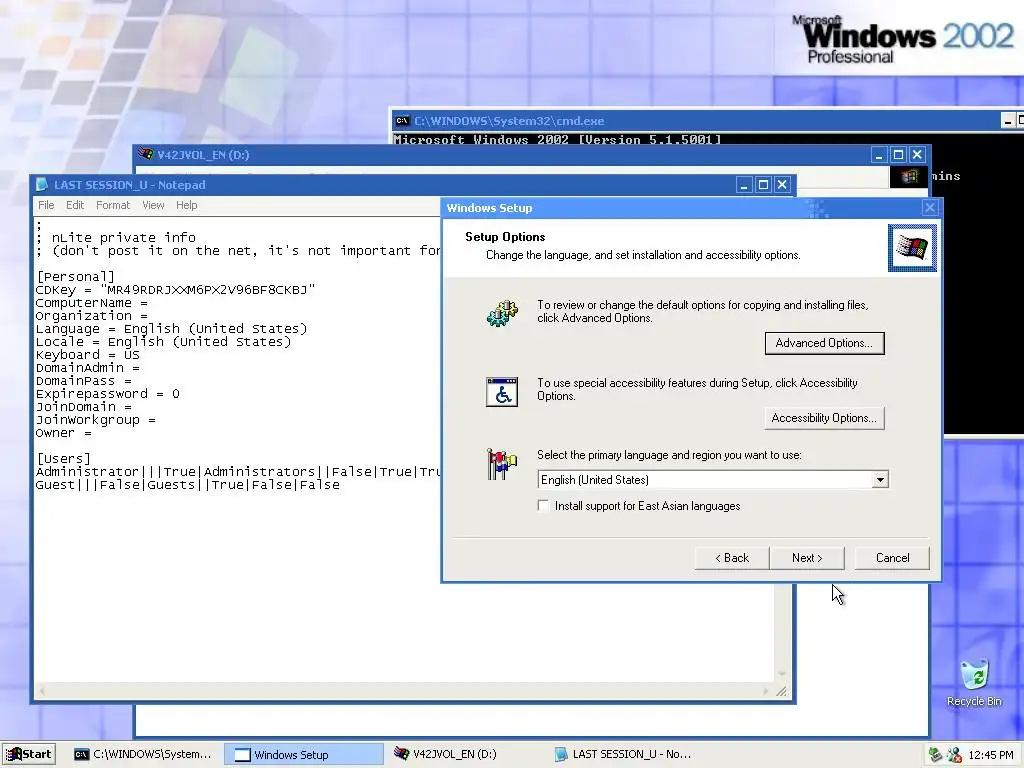This screenshot has height=768, width=1024.
Task: Click the advanced options gears icon
Action: (502, 313)
